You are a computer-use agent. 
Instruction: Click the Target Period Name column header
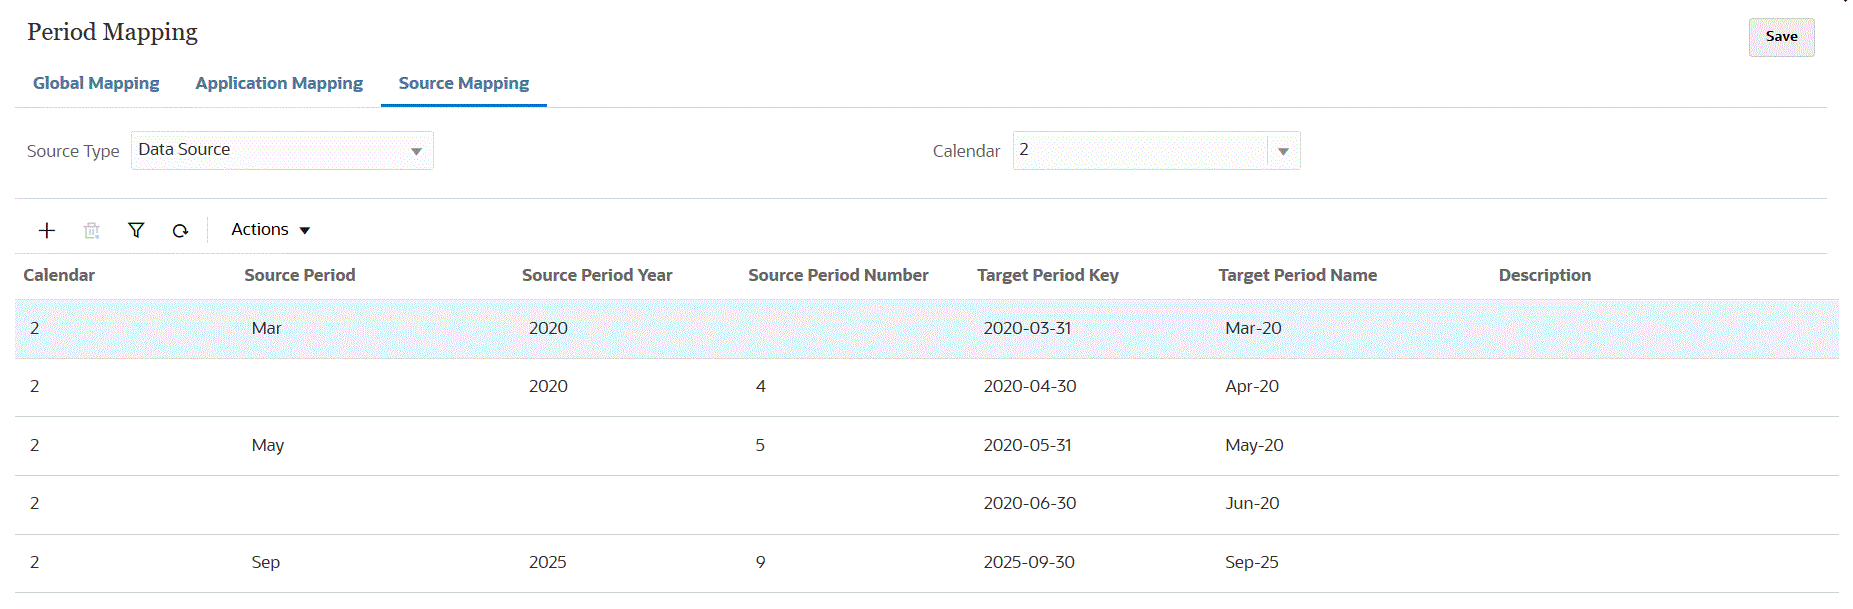coord(1297,275)
